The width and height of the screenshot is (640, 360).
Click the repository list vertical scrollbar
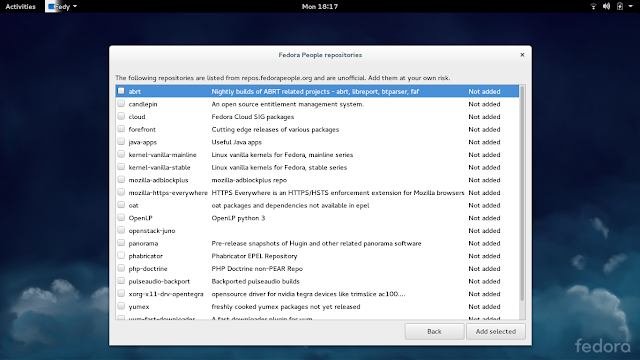pyautogui.click(x=522, y=194)
